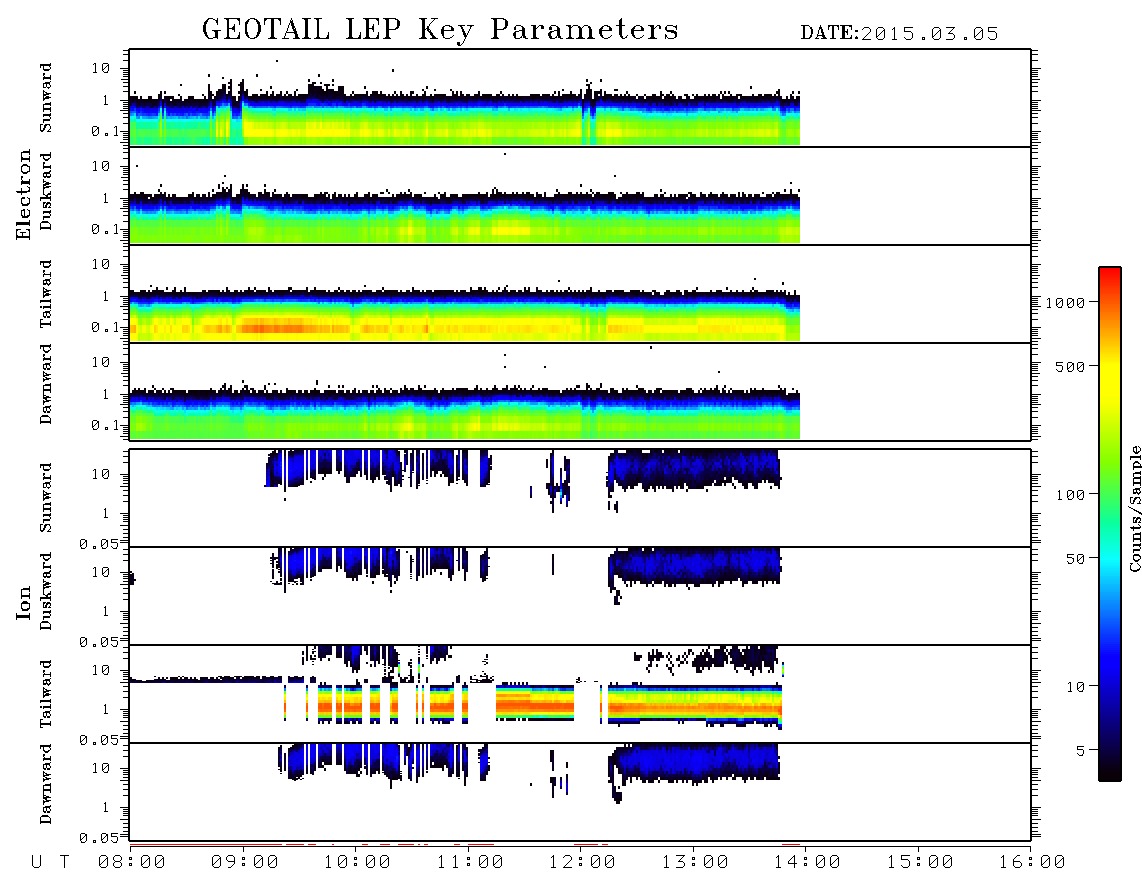Click the Ion Dawnward spectrogram panel
This screenshot has height=880, width=1142.
click(x=580, y=792)
